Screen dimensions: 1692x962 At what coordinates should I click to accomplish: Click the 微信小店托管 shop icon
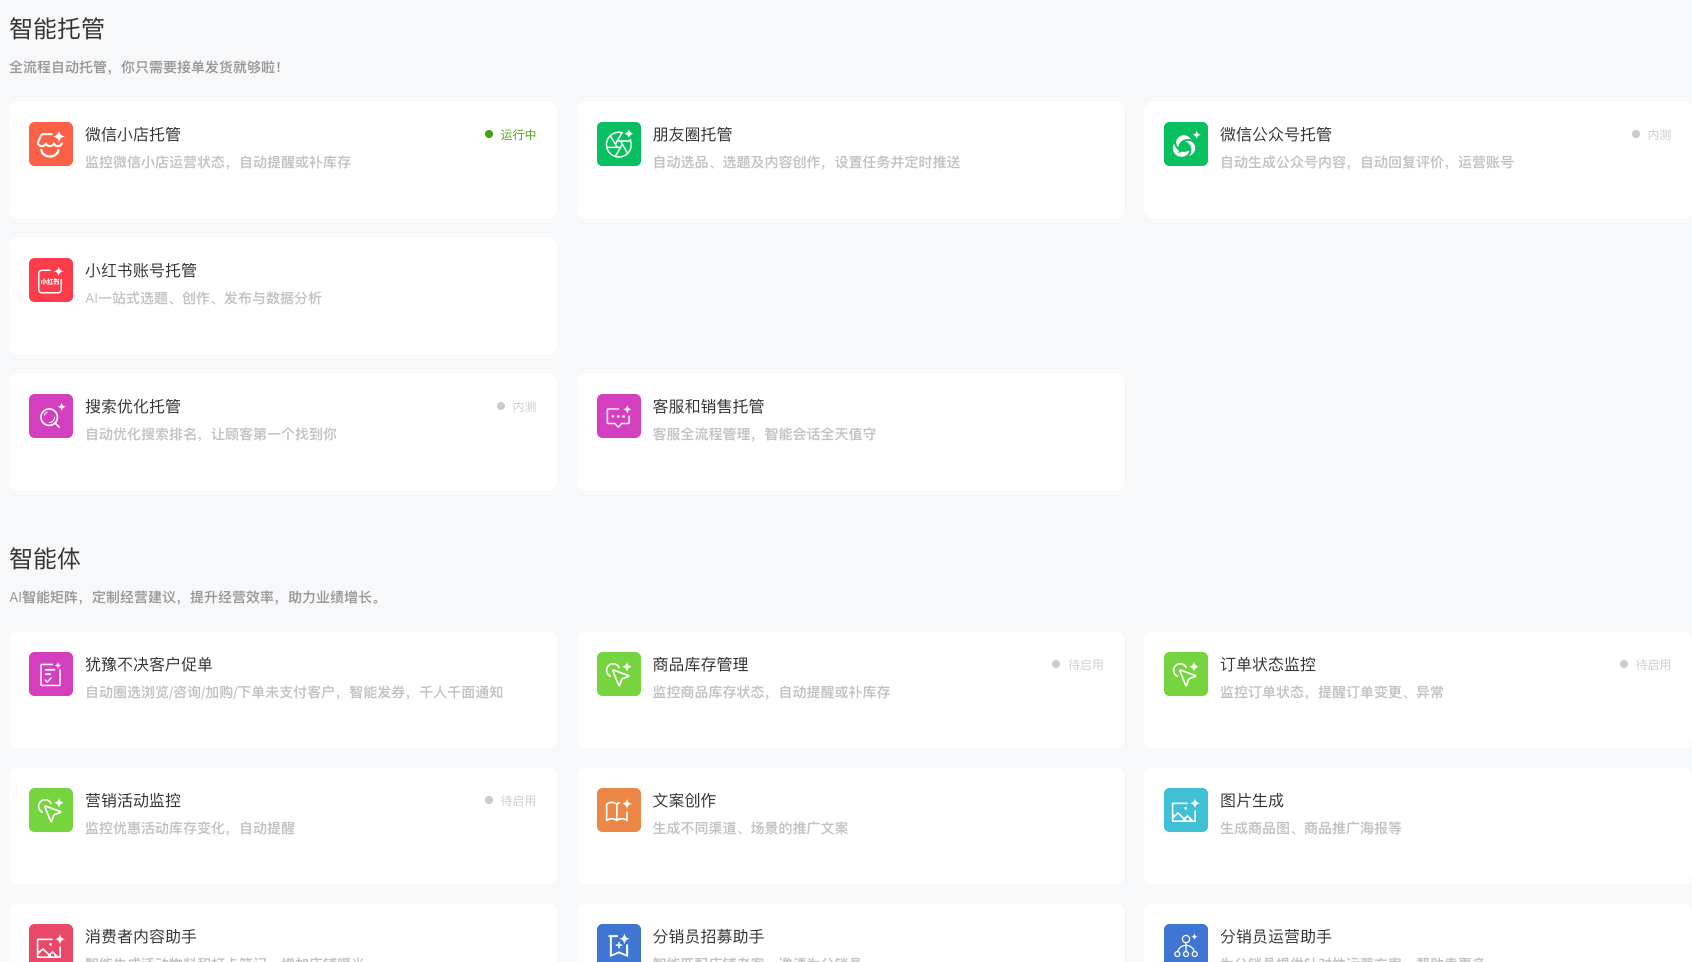pyautogui.click(x=51, y=144)
